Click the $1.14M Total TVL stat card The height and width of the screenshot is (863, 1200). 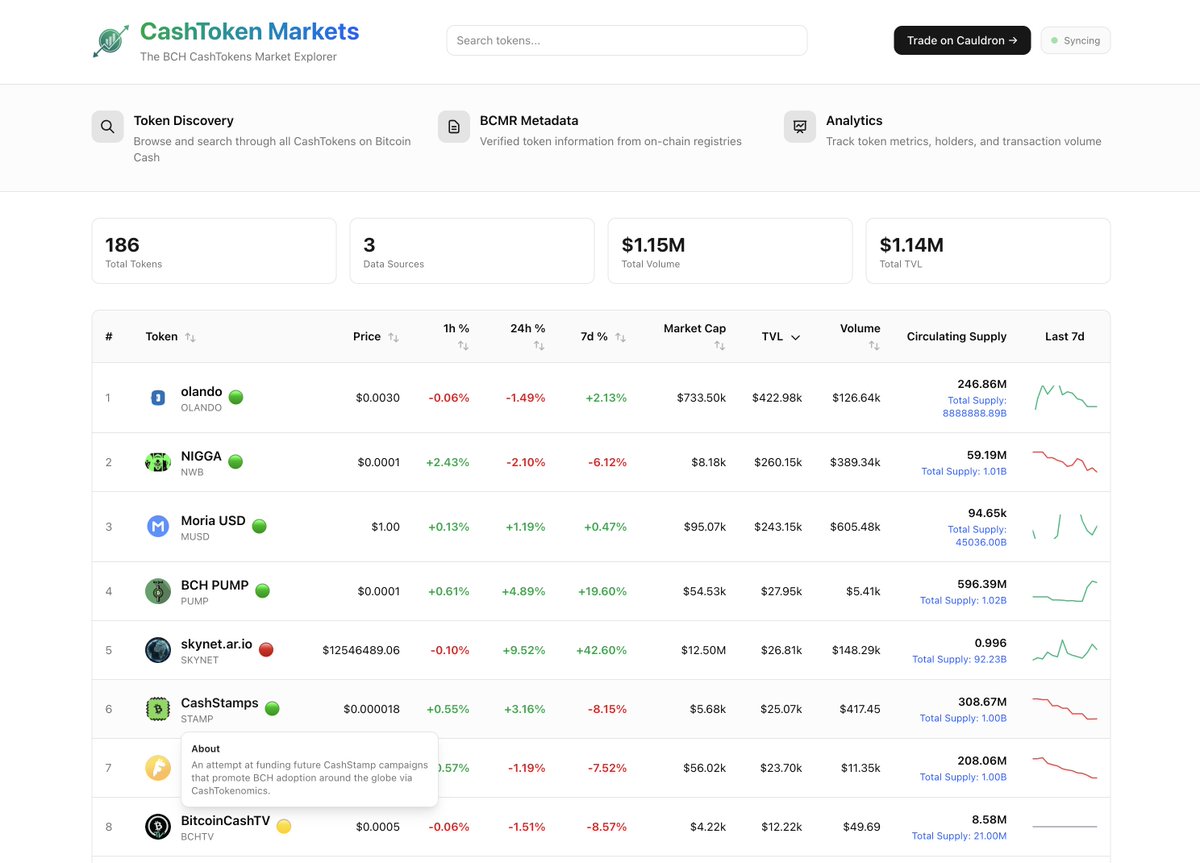point(988,251)
